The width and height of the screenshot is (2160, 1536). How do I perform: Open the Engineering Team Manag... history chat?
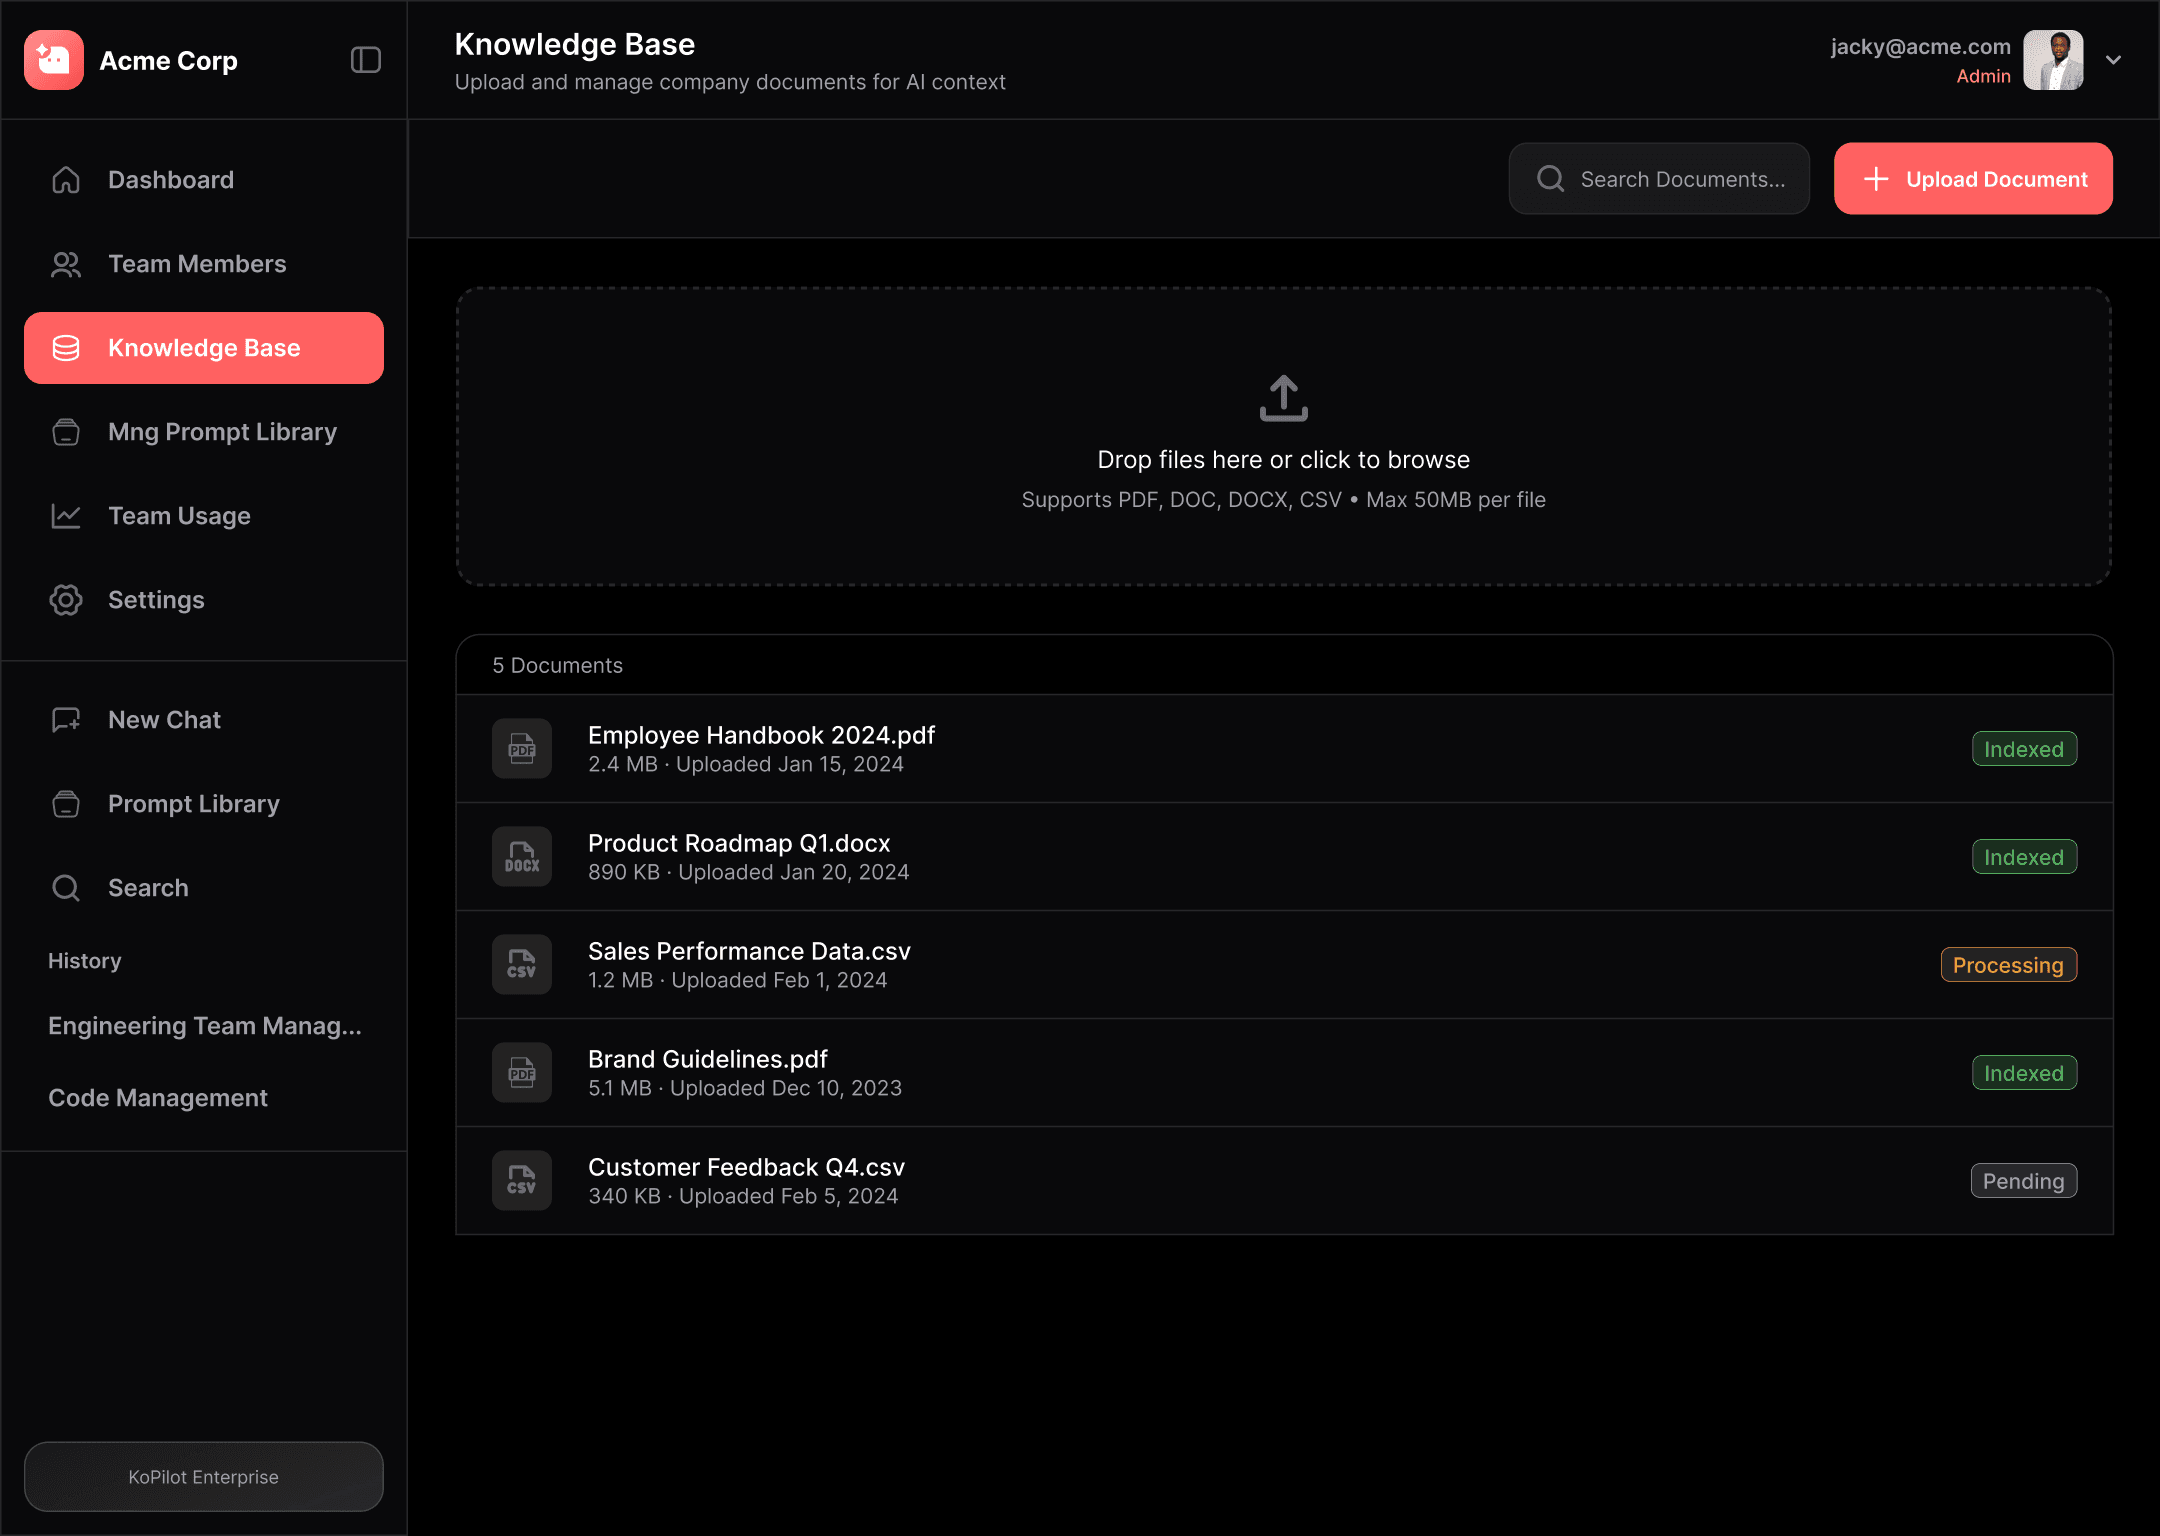click(205, 1026)
